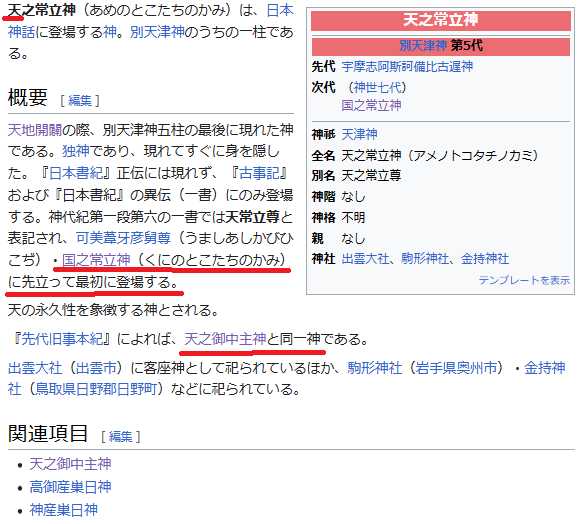This screenshot has width=579, height=524.
Task: Open 別天津神 link in infobox header
Action: [x=423, y=46]
